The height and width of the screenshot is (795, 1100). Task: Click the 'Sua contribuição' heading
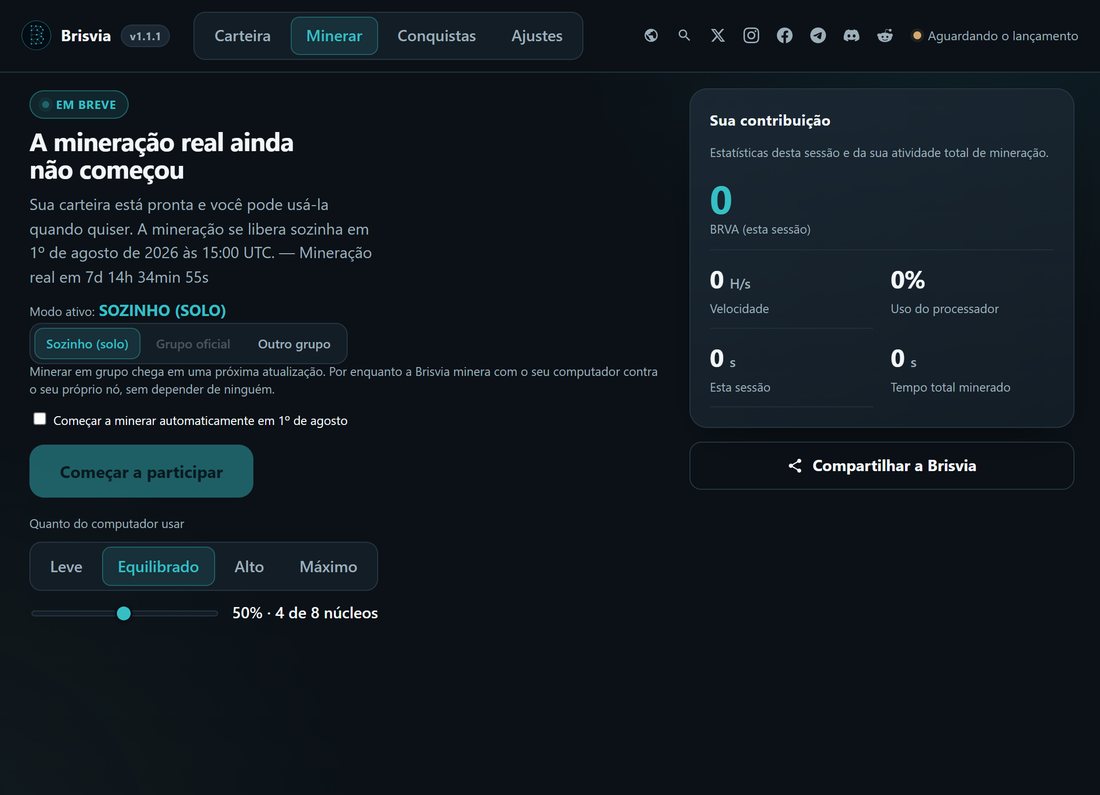tap(770, 121)
